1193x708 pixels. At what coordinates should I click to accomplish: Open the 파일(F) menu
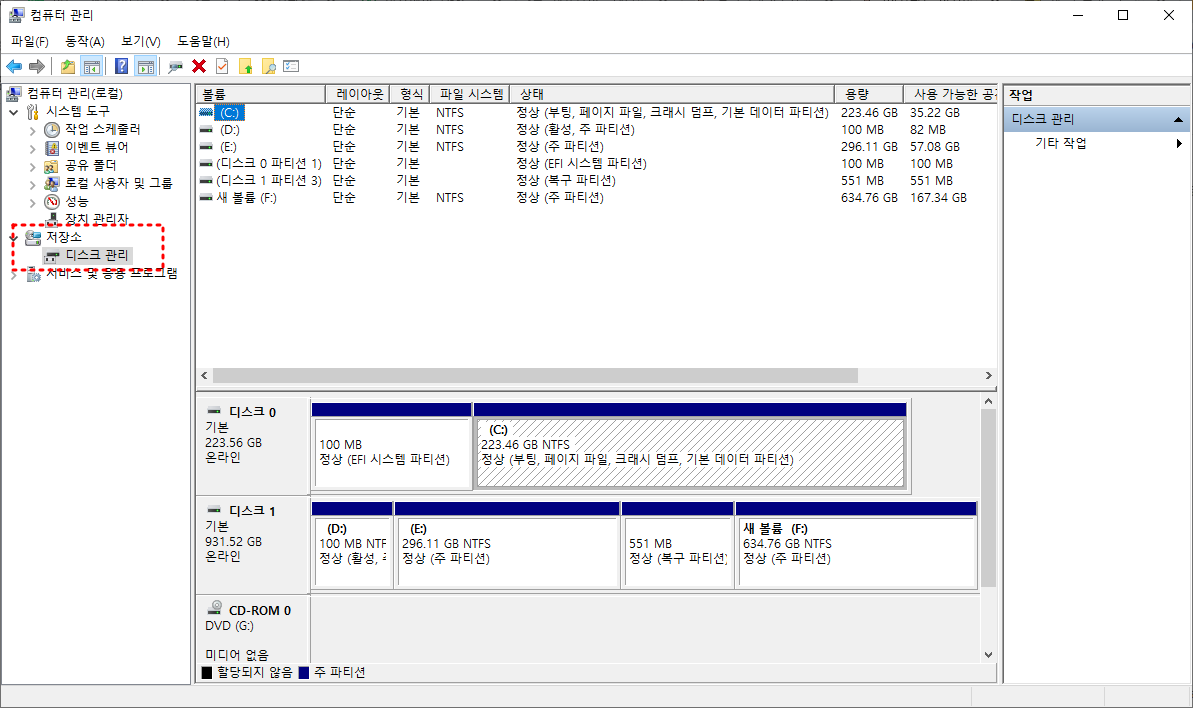click(x=30, y=41)
